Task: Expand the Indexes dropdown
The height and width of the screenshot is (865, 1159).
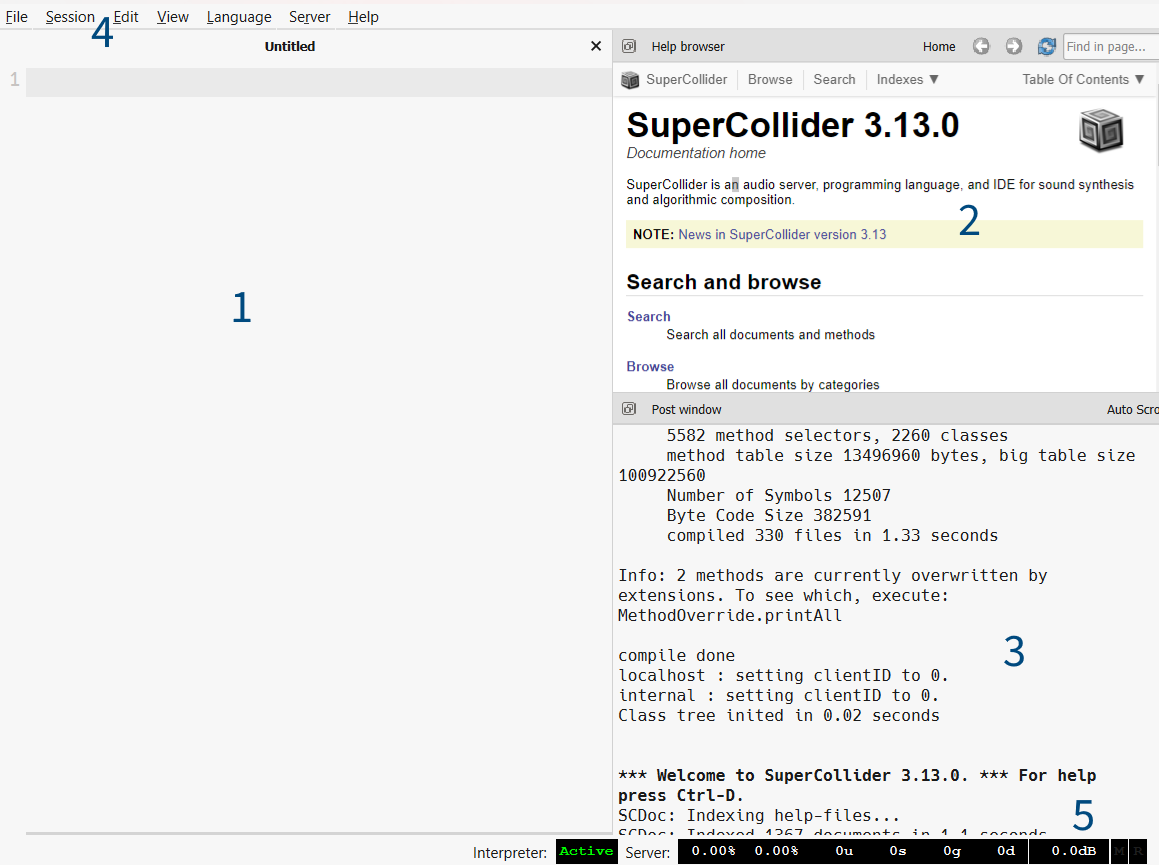Action: [x=907, y=79]
